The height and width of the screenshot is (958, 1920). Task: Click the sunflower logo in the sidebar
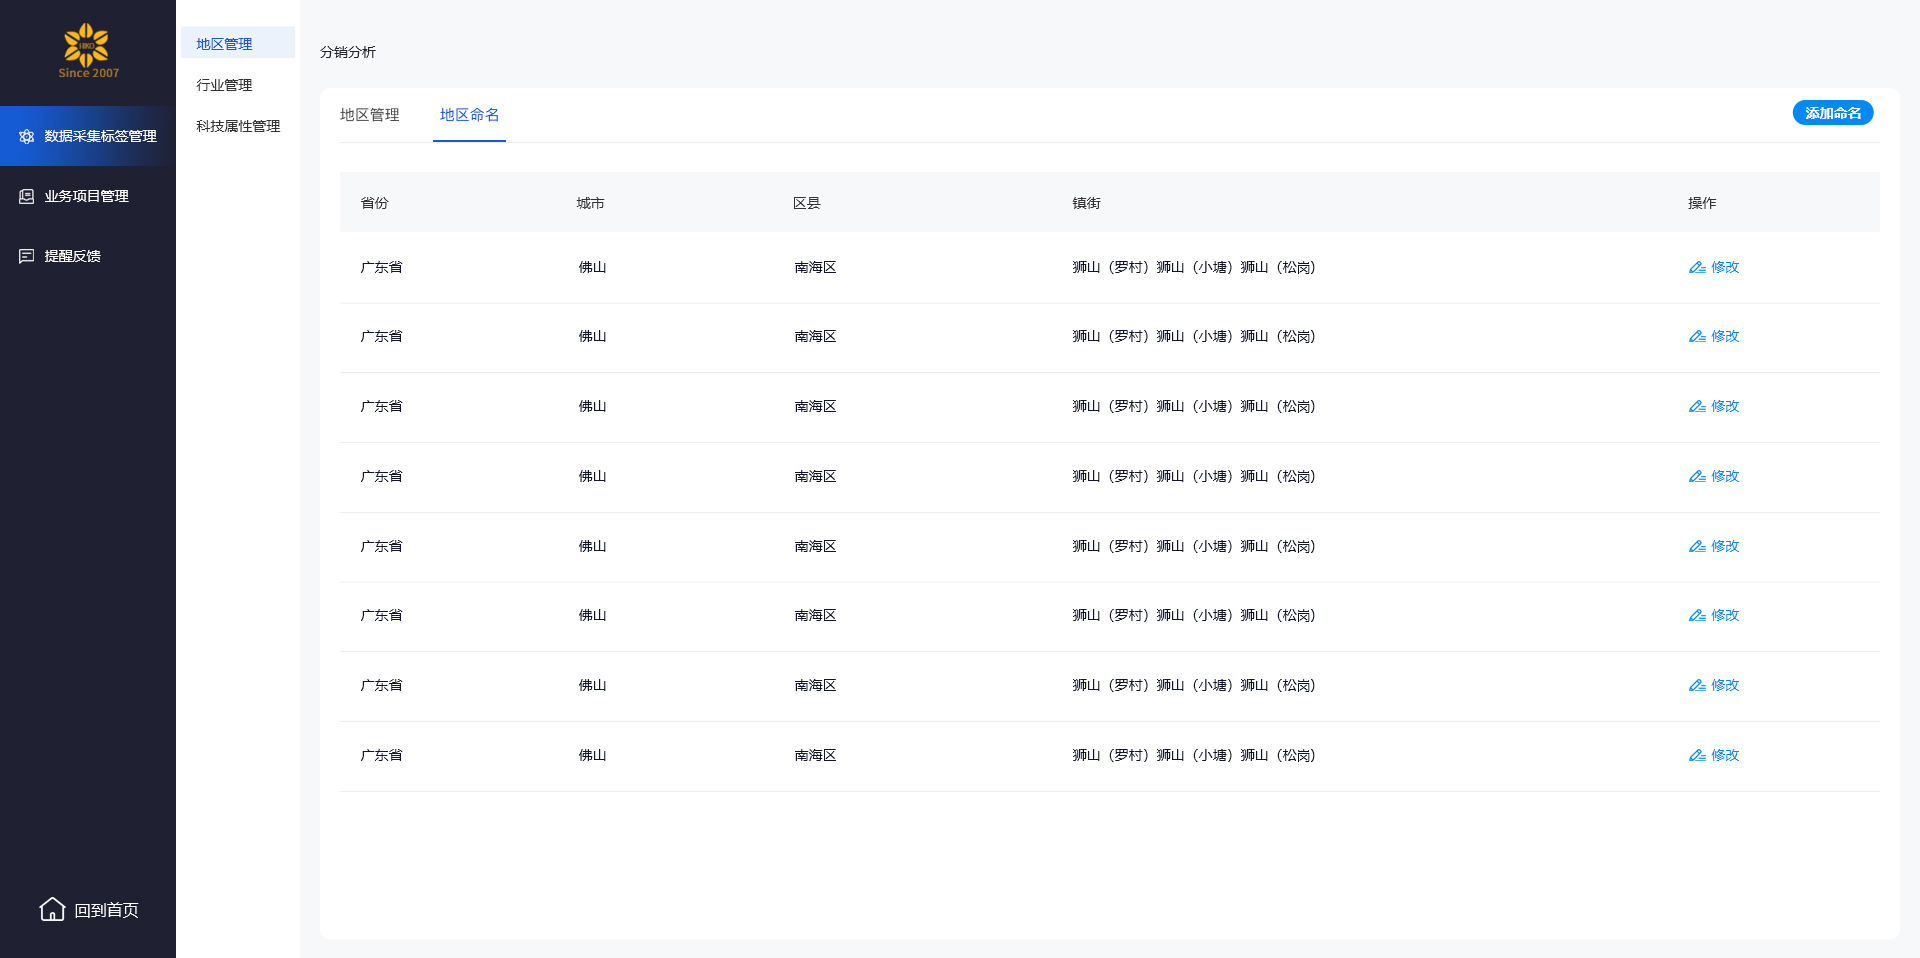click(x=87, y=46)
